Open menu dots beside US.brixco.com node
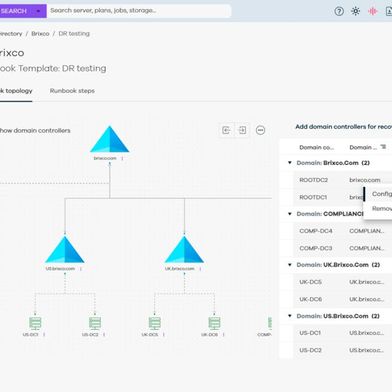 [x=81, y=269]
